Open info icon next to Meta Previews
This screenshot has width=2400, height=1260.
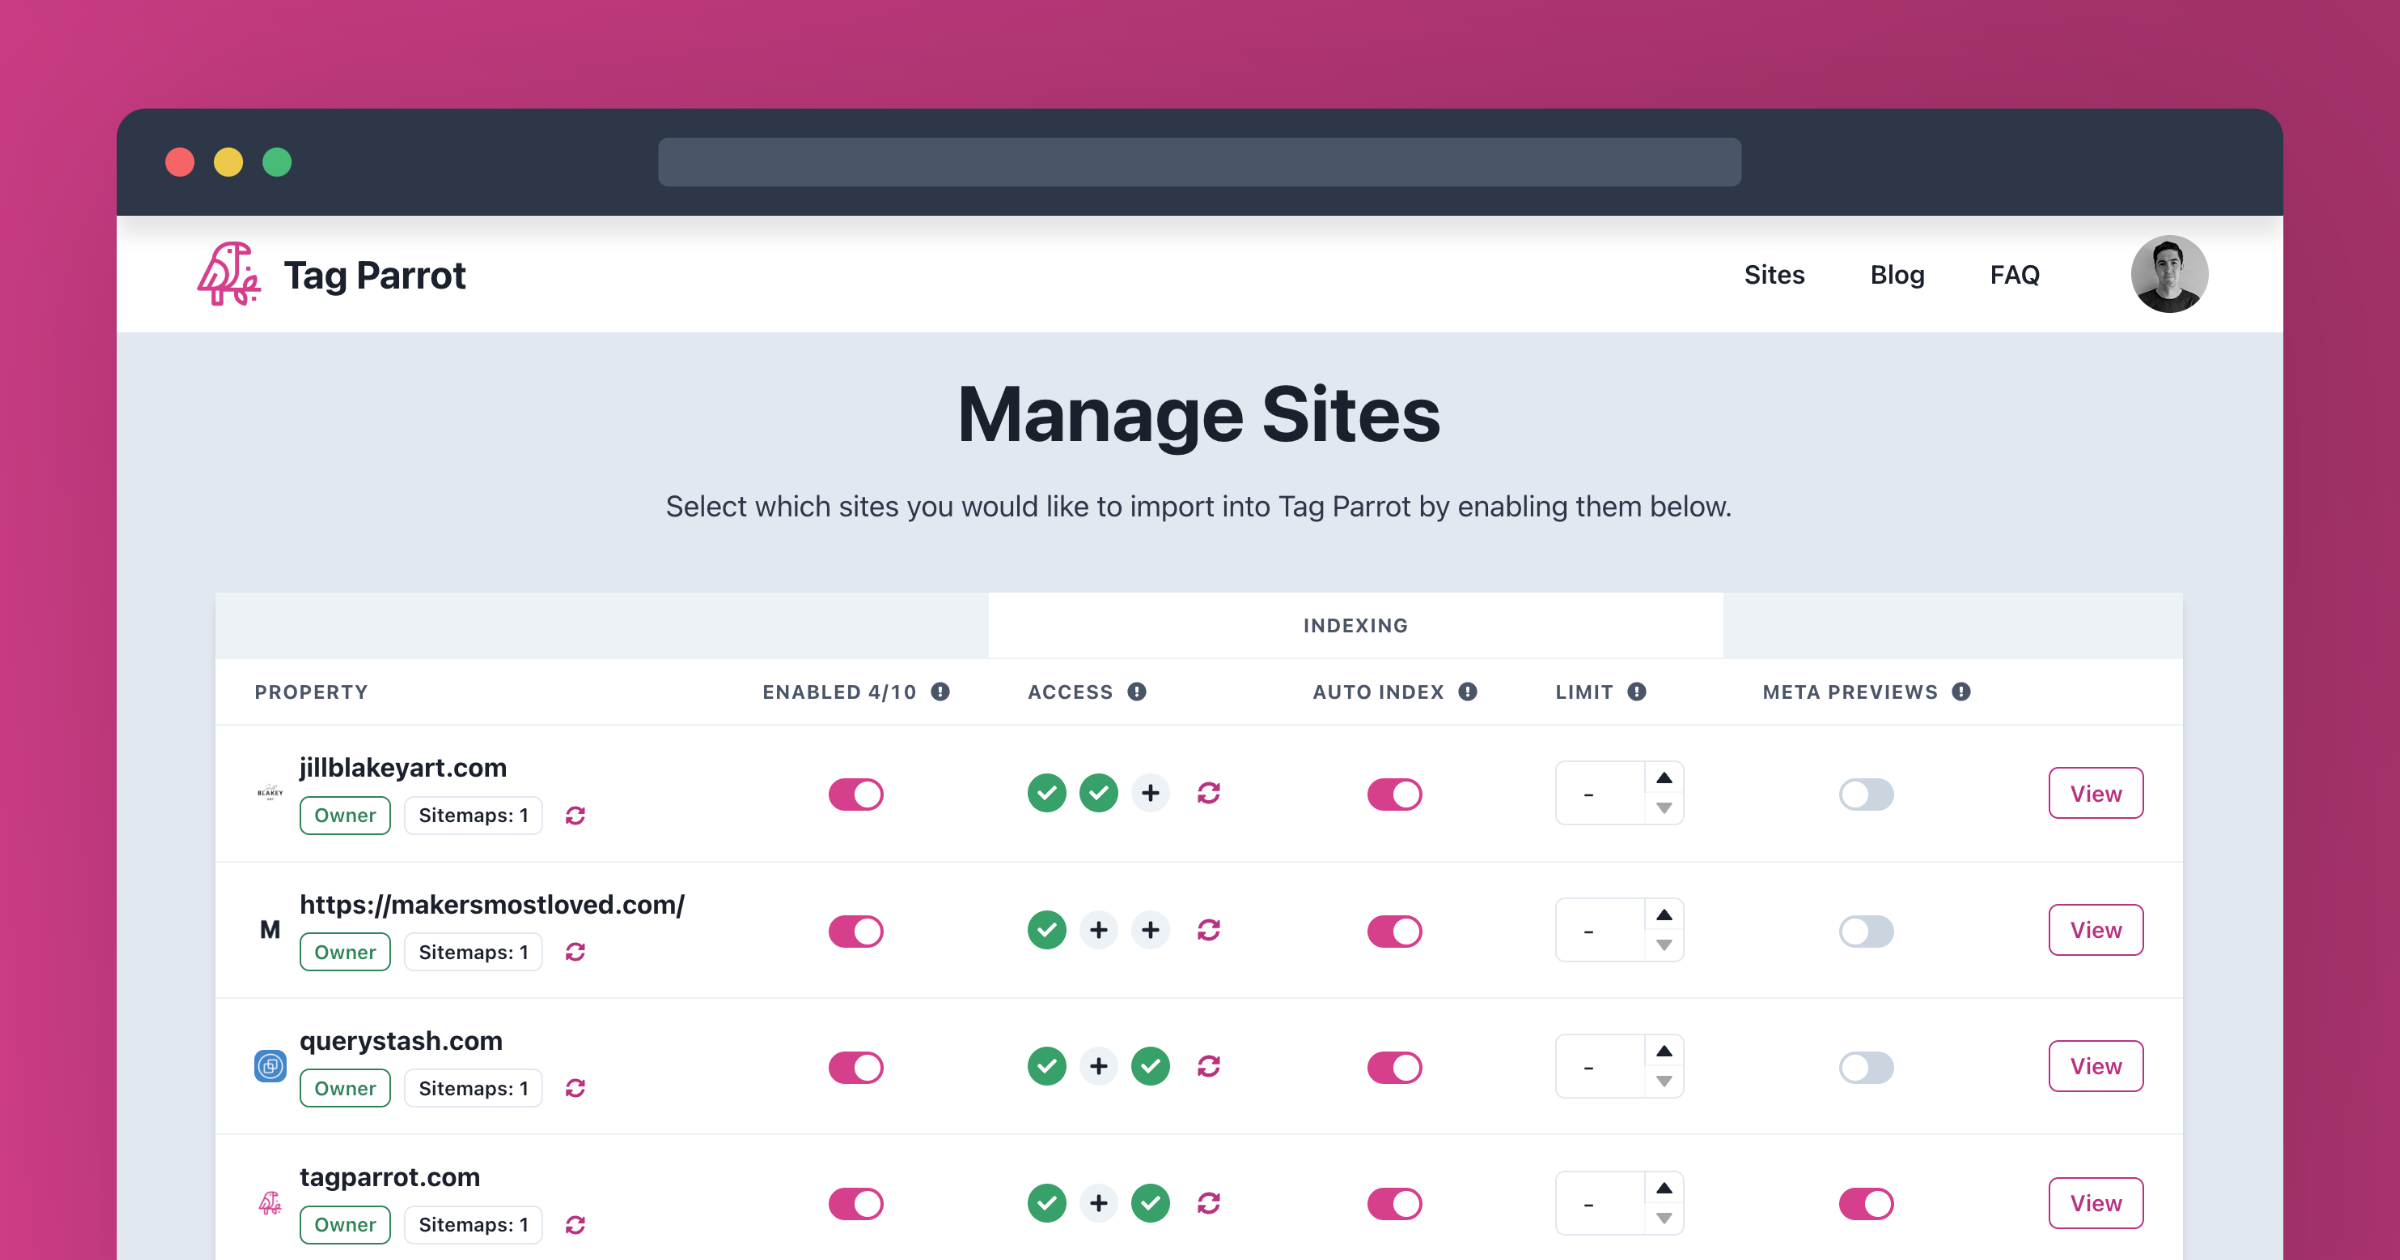coord(1962,692)
